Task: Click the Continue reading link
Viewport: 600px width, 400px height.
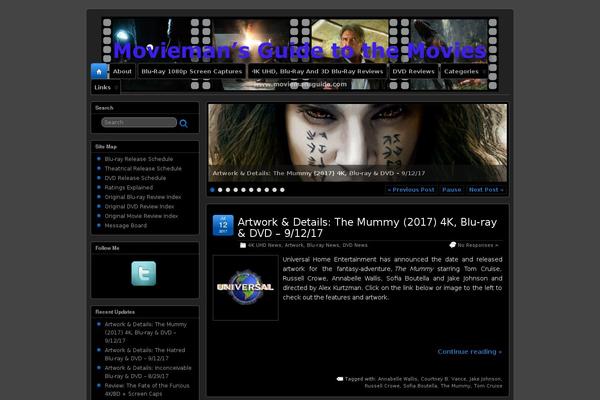Action: [470, 352]
